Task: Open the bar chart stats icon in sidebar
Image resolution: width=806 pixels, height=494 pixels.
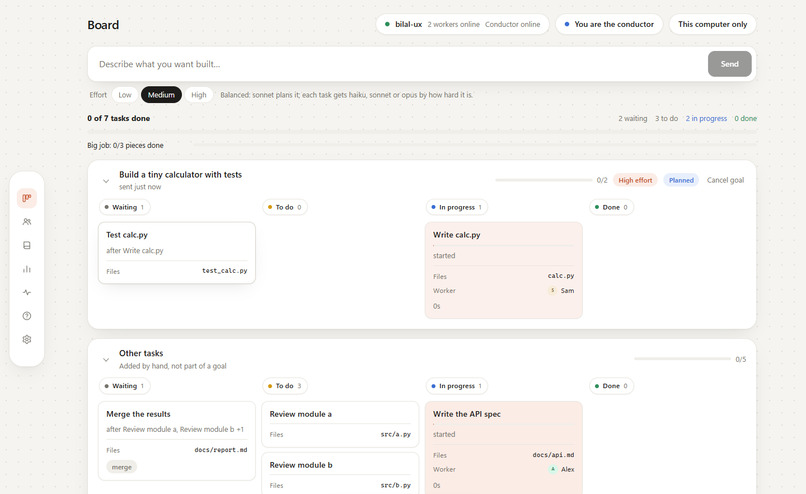Action: pyautogui.click(x=27, y=269)
